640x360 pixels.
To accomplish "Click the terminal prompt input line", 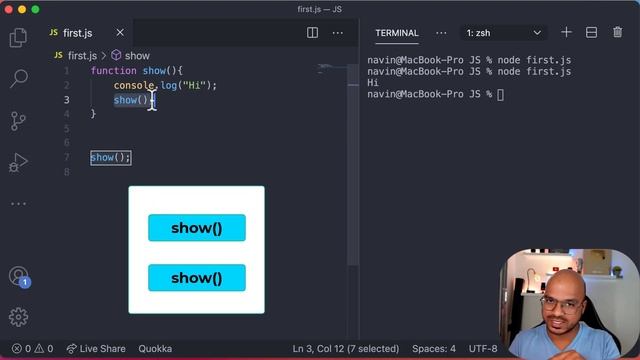I will [x=436, y=95].
